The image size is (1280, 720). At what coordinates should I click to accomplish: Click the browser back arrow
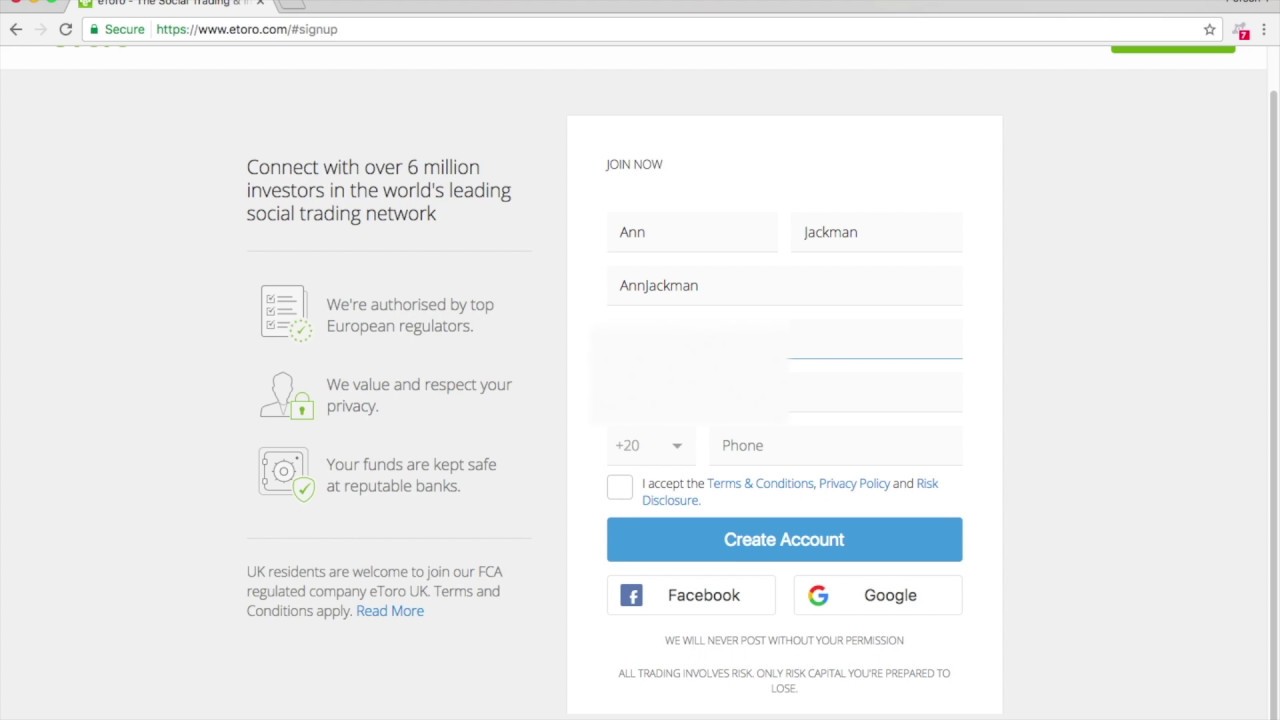[16, 29]
